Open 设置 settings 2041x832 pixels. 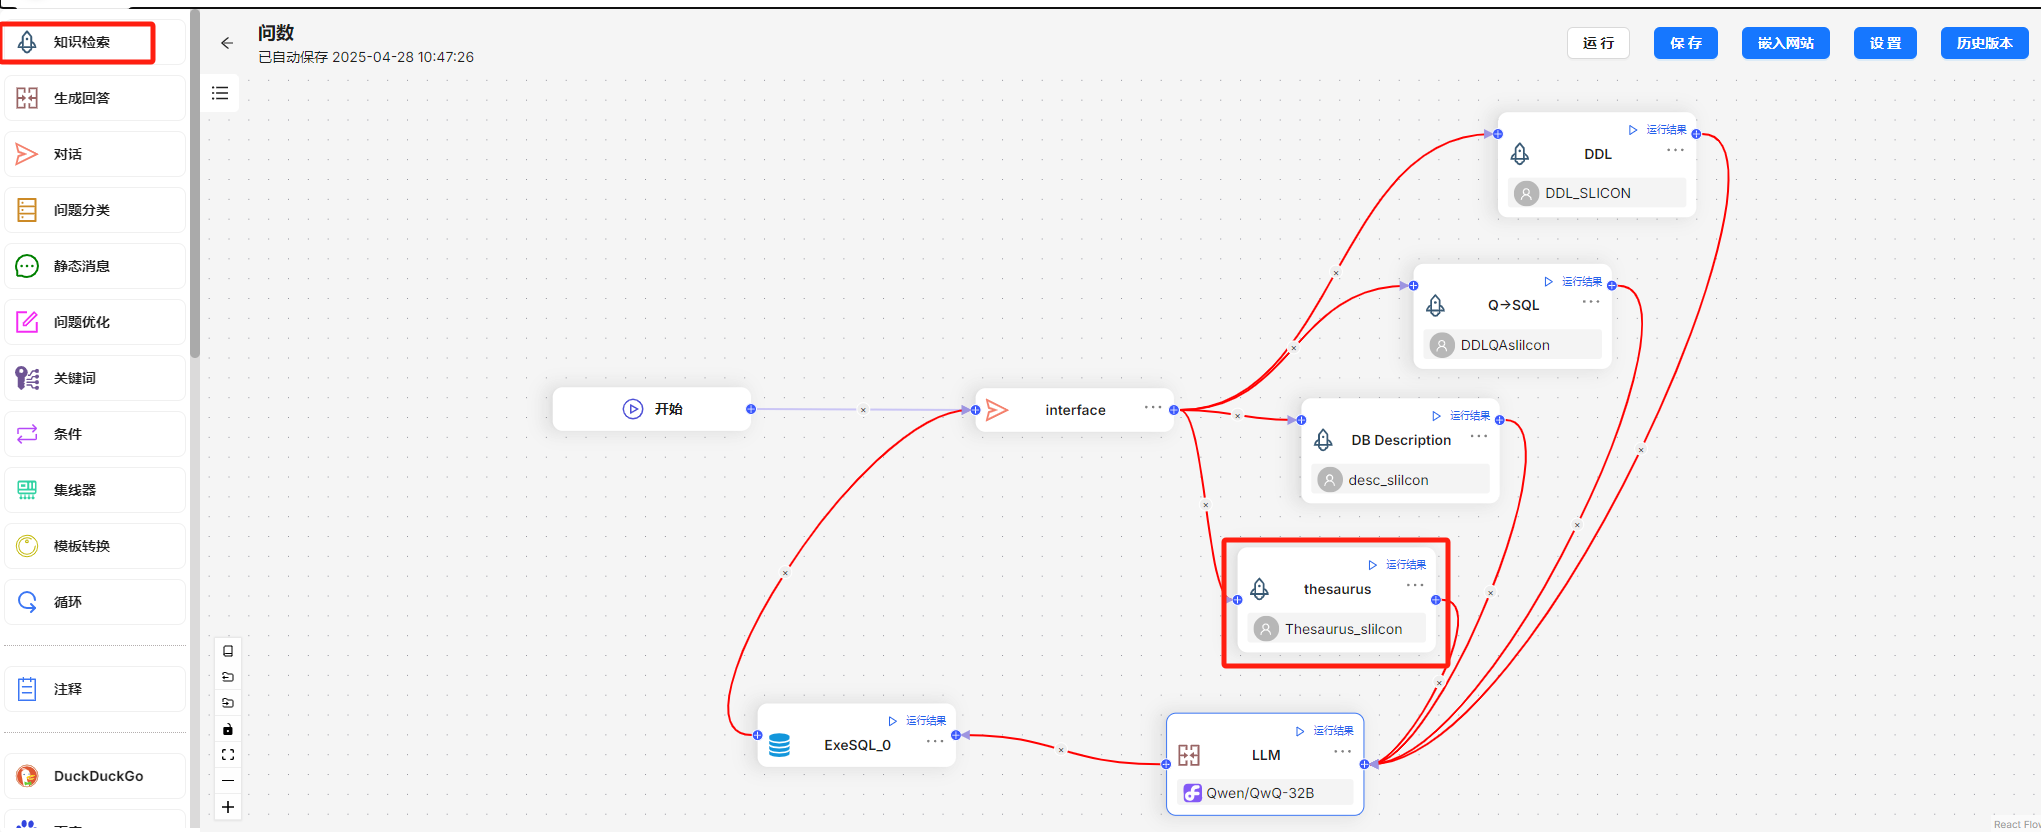click(x=1885, y=43)
